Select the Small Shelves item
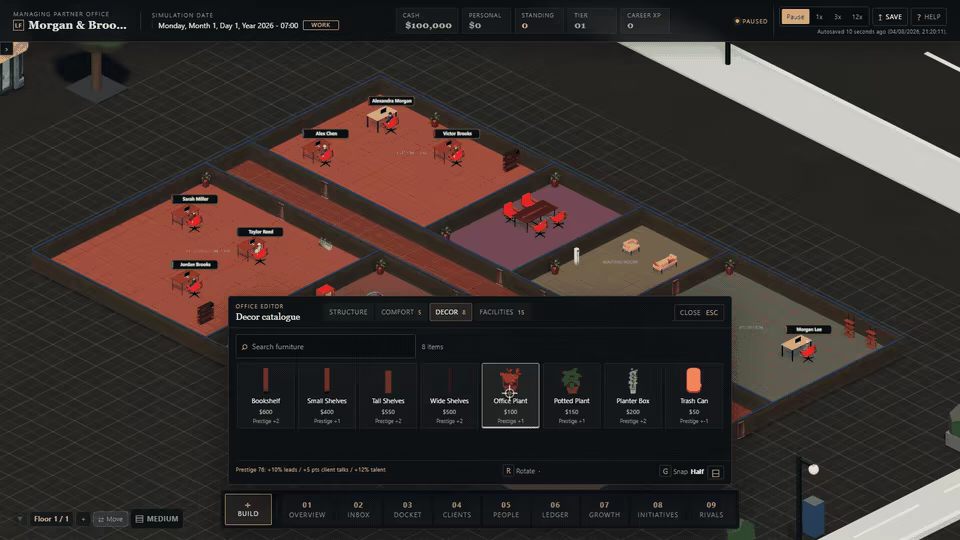The width and height of the screenshot is (960, 540). (327, 396)
